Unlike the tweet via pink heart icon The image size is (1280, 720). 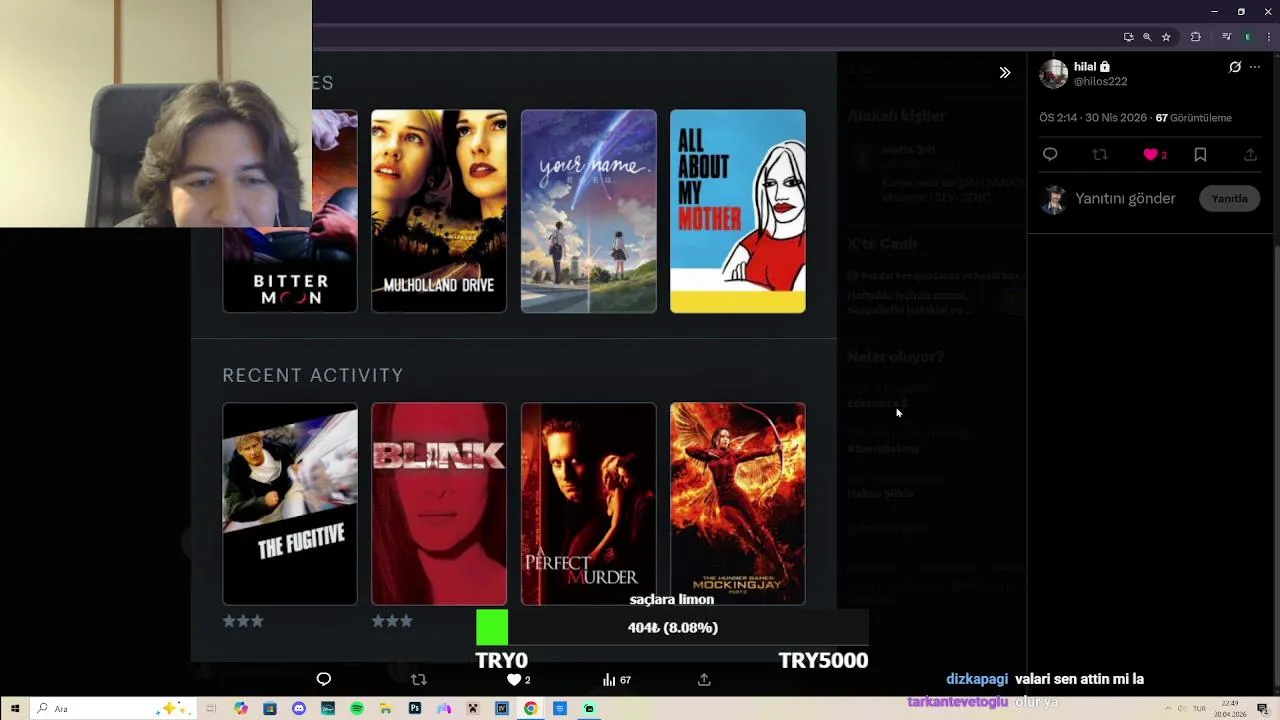coord(1150,154)
